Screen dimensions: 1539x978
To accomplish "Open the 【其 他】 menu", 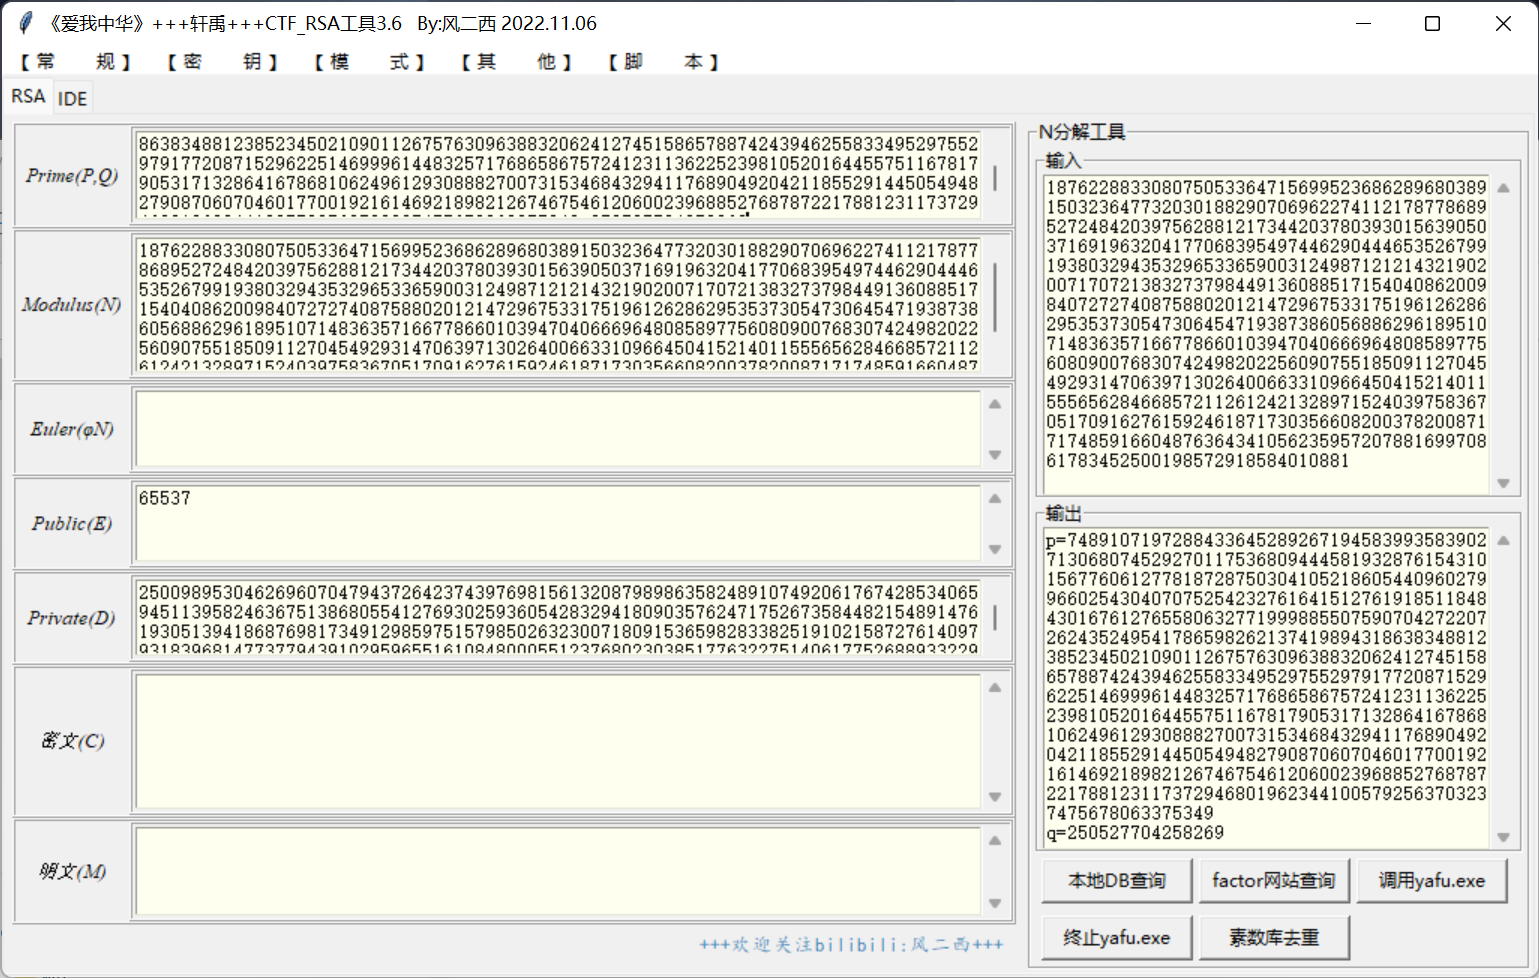I will (x=517, y=62).
